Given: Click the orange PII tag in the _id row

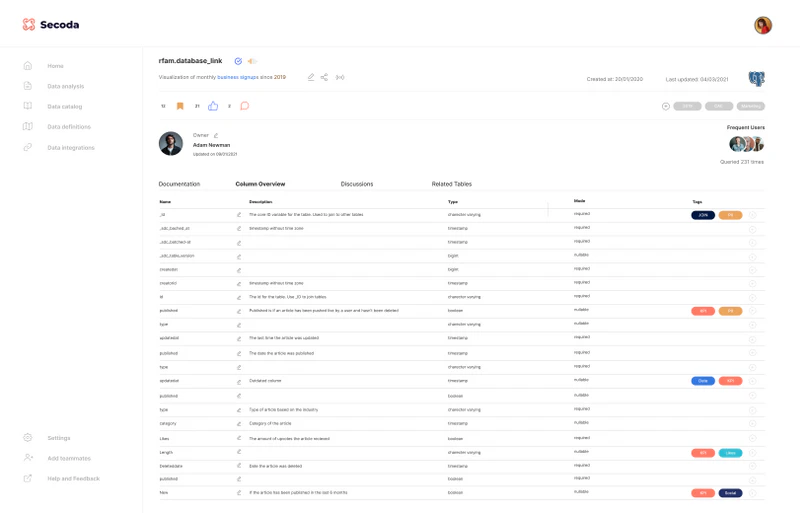Looking at the screenshot, I should click(x=730, y=215).
